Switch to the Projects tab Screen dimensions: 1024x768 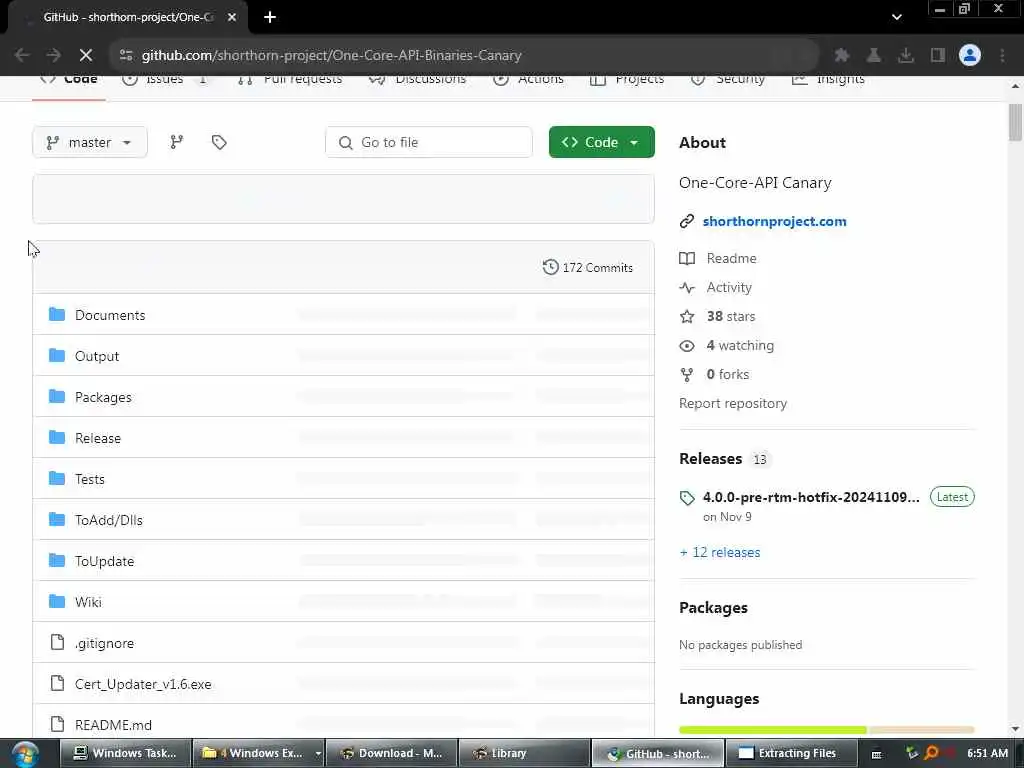pyautogui.click(x=627, y=80)
